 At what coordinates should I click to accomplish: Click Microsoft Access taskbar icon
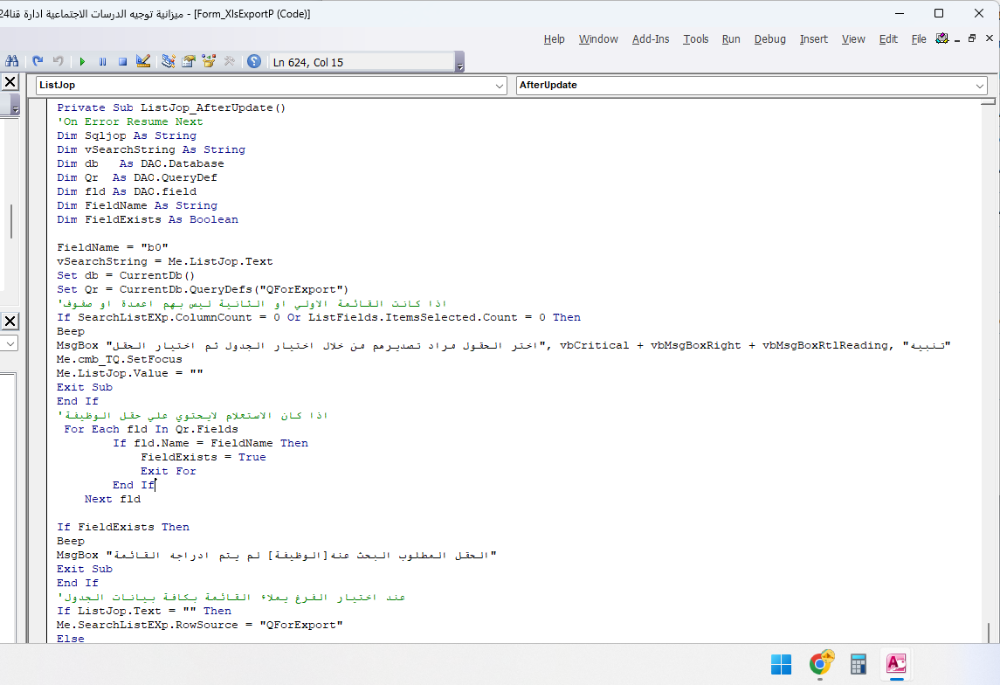click(896, 664)
